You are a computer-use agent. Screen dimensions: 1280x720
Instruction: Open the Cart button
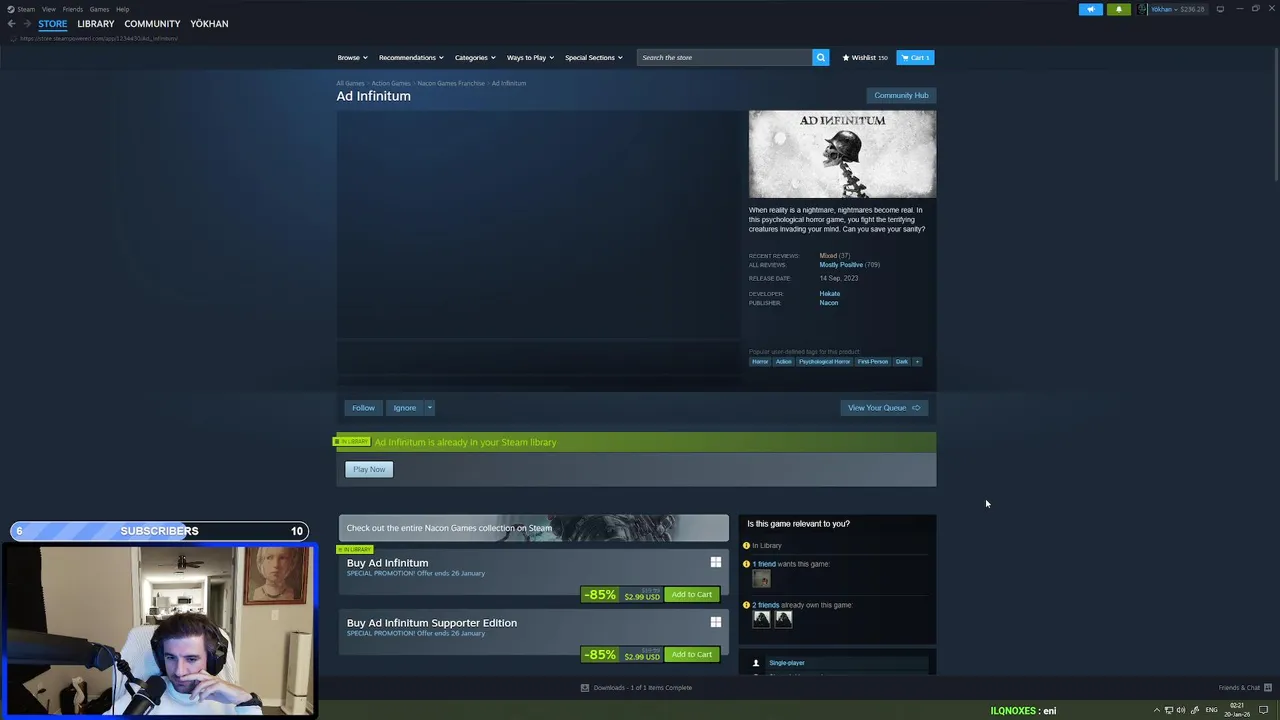915,57
